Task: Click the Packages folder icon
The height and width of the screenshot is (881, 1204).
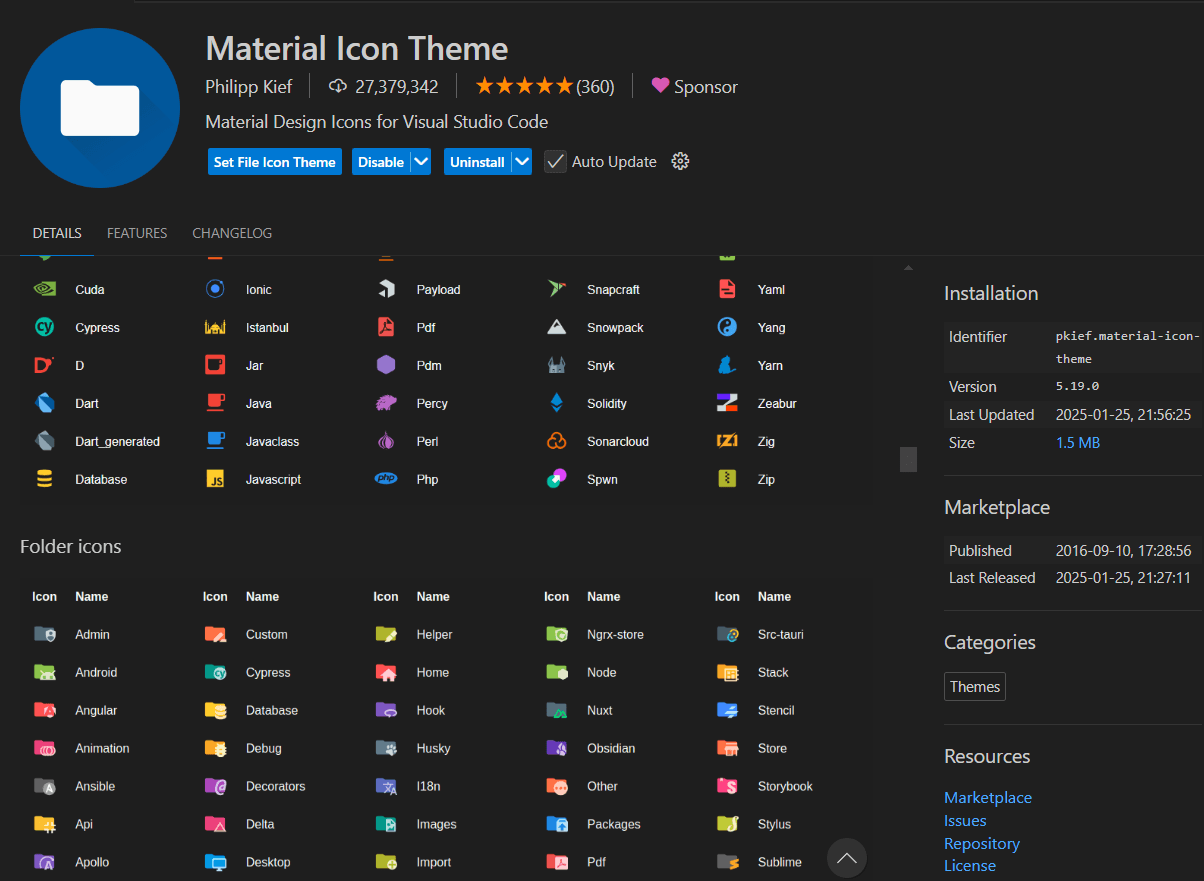Action: [x=557, y=824]
